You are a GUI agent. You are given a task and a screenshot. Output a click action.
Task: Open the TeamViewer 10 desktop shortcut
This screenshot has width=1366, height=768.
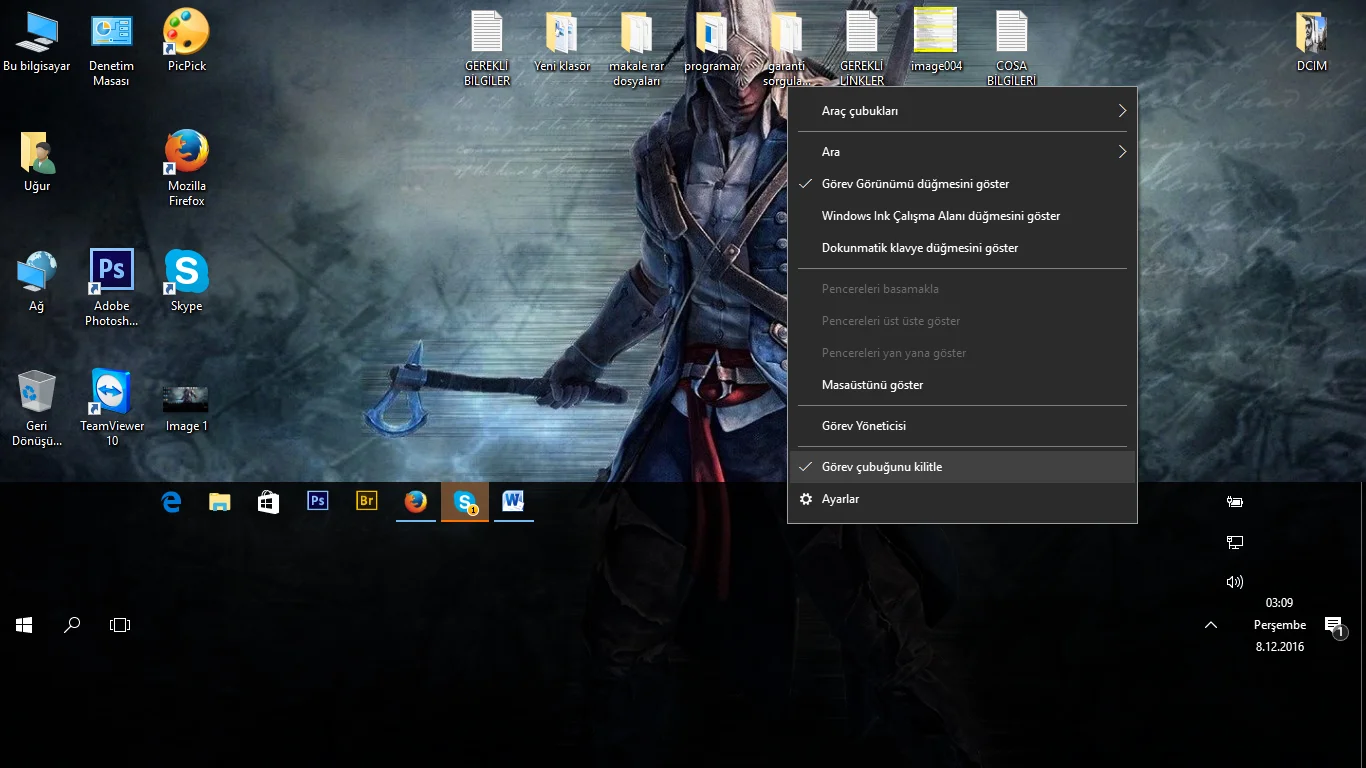coord(111,393)
